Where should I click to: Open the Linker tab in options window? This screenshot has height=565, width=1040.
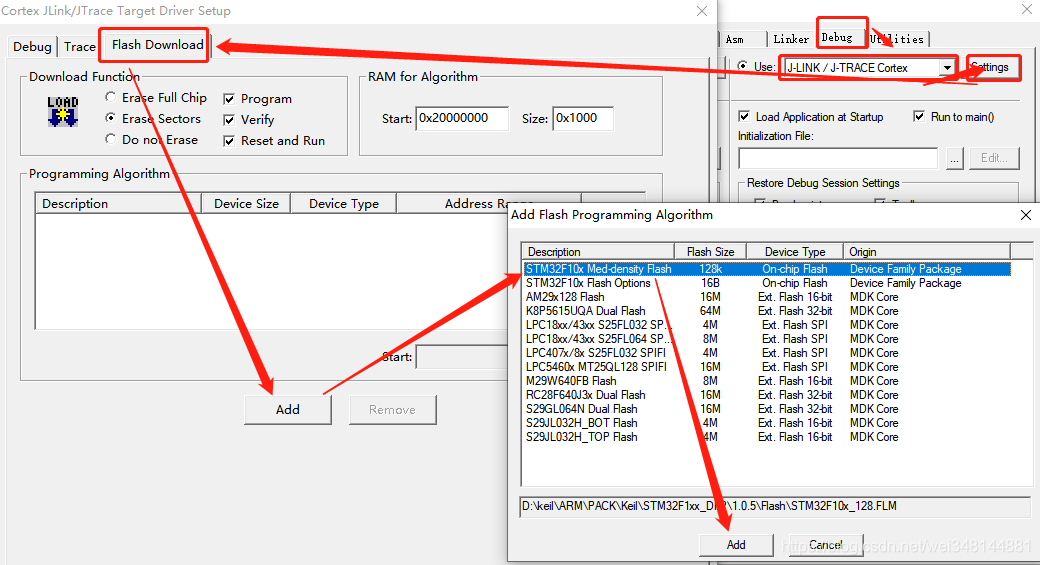click(791, 39)
